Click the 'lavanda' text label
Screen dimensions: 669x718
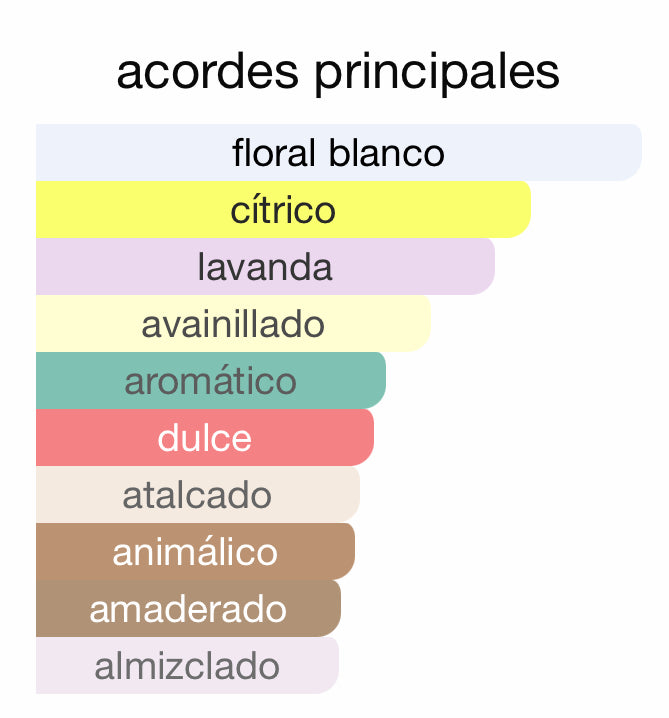pyautogui.click(x=265, y=267)
